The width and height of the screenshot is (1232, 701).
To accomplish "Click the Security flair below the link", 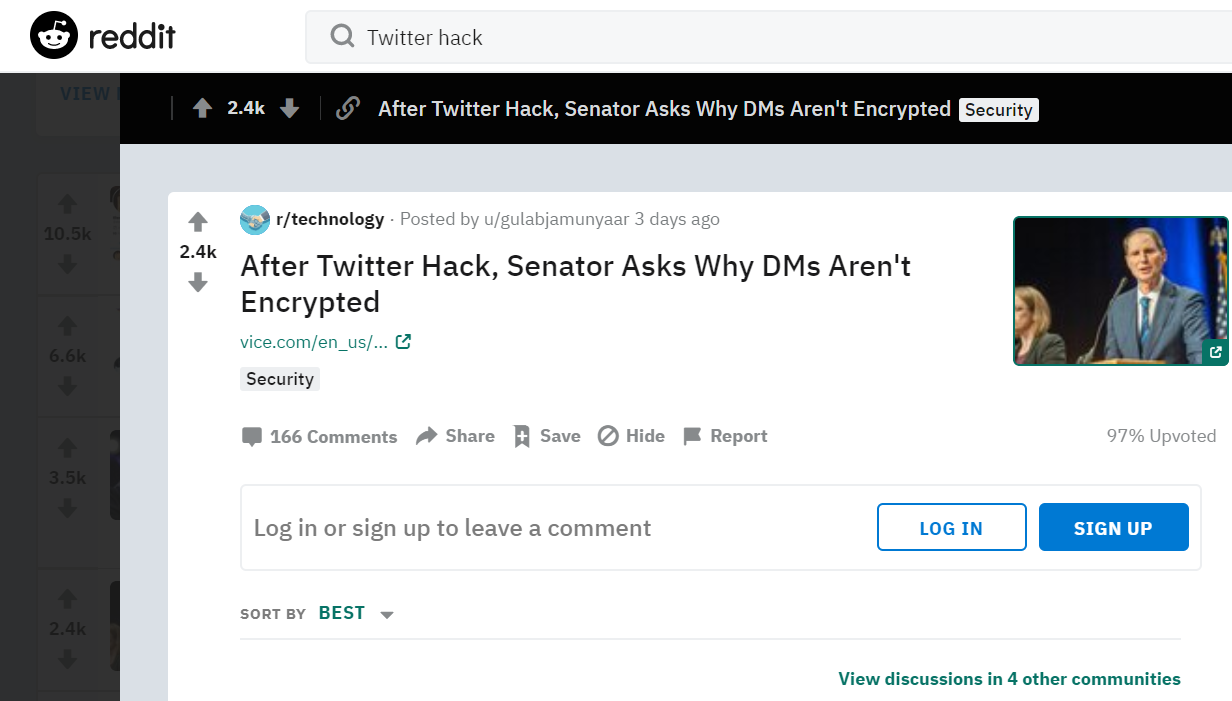I will pos(280,379).
